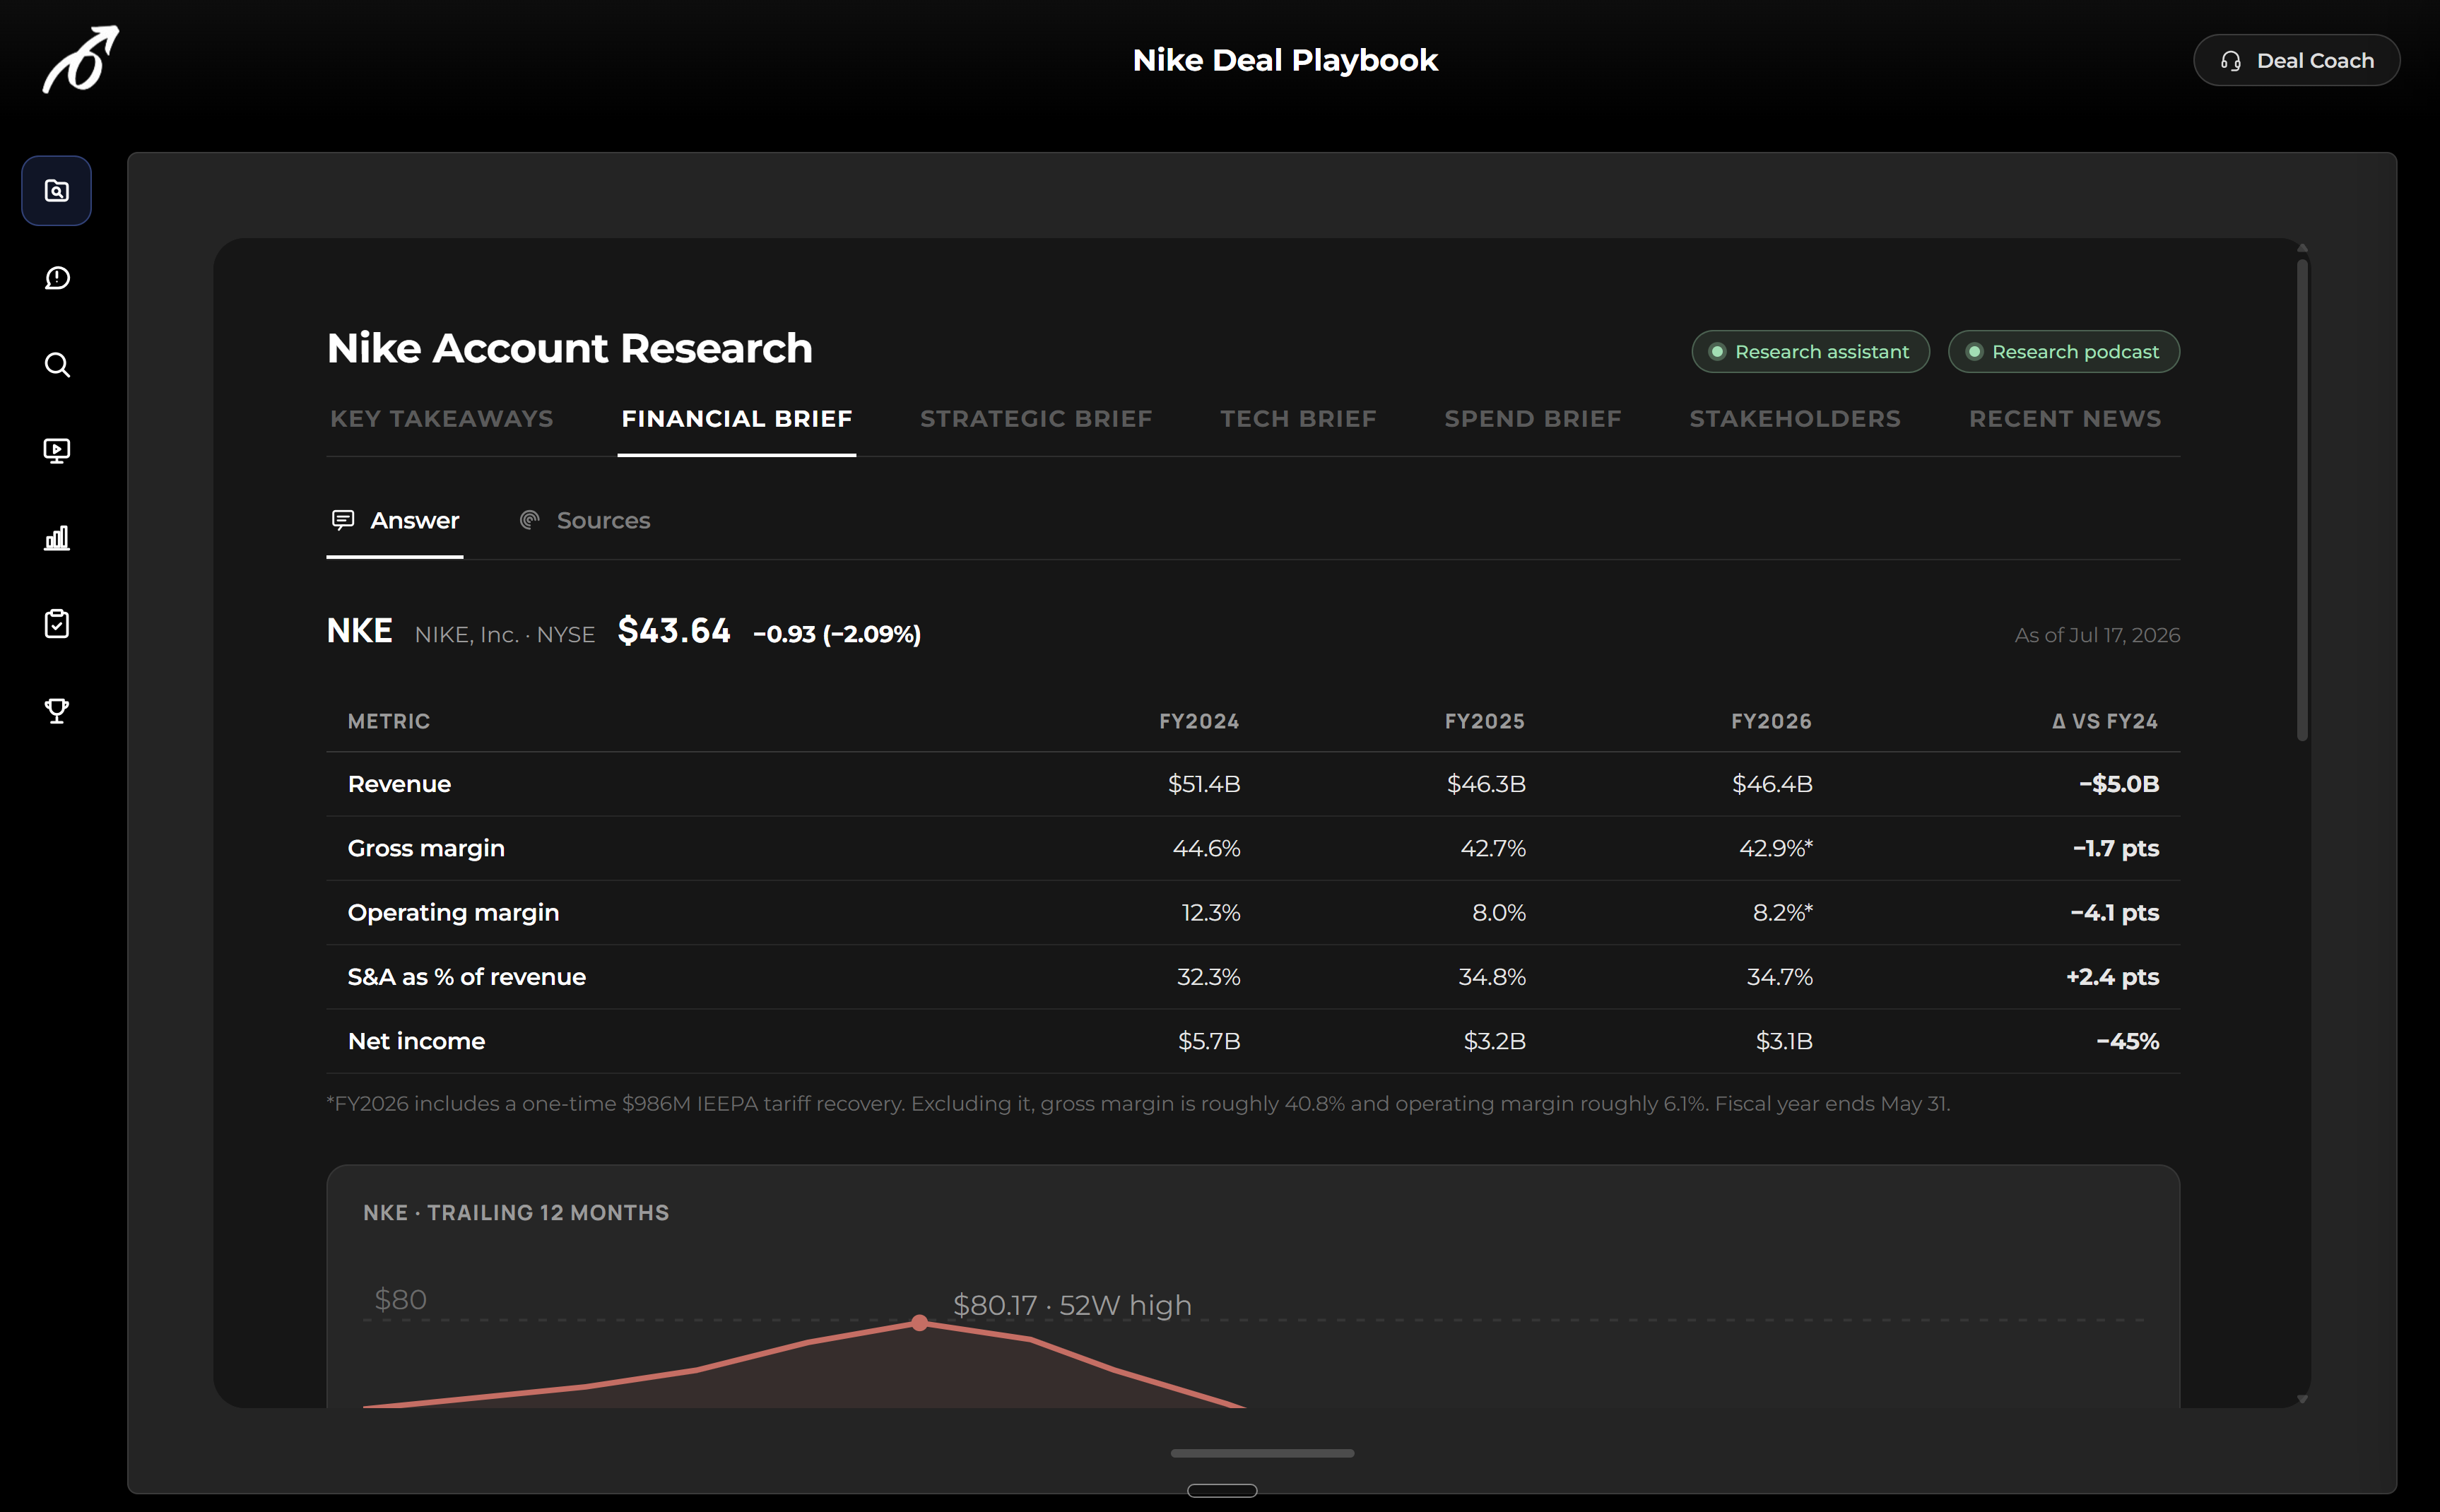Open the bar chart analytics sidebar icon
Viewport: 2440px width, 1512px height.
[x=57, y=538]
